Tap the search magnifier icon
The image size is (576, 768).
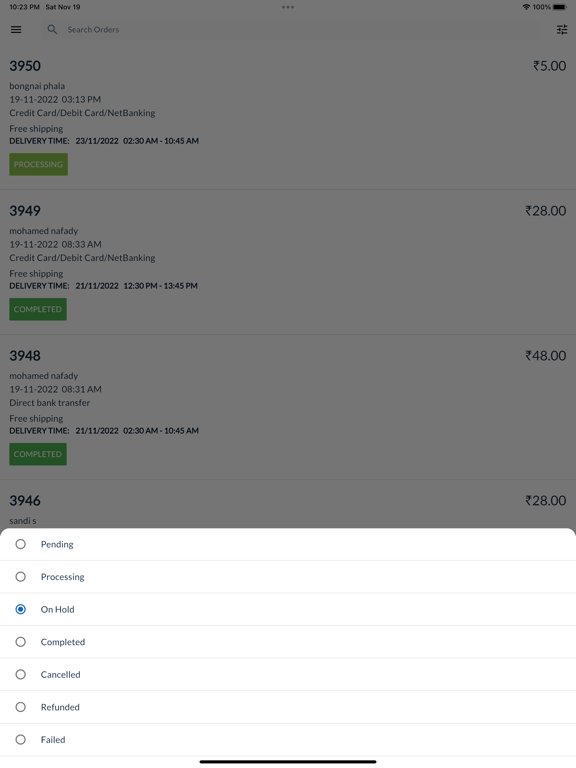(x=52, y=29)
